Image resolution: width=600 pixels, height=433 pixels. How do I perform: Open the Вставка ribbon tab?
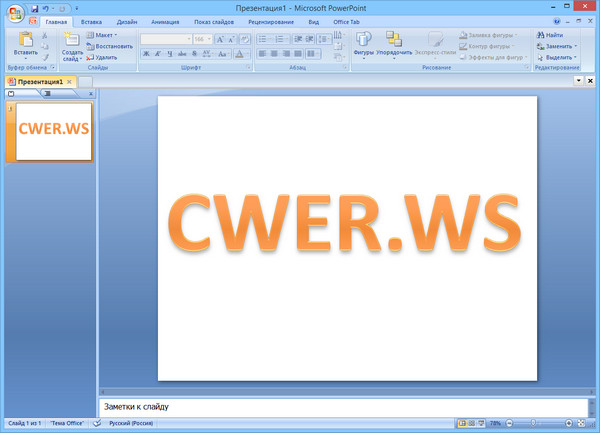pyautogui.click(x=91, y=22)
